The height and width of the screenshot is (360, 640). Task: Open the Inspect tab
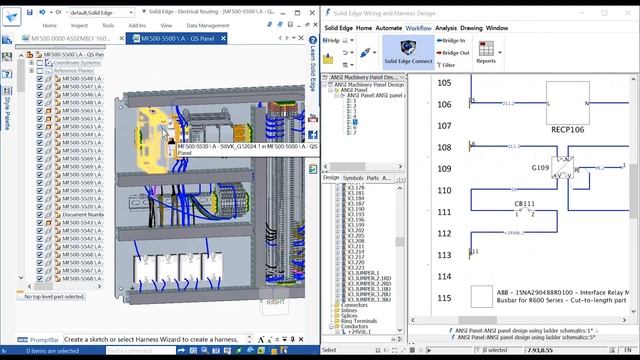(79, 25)
